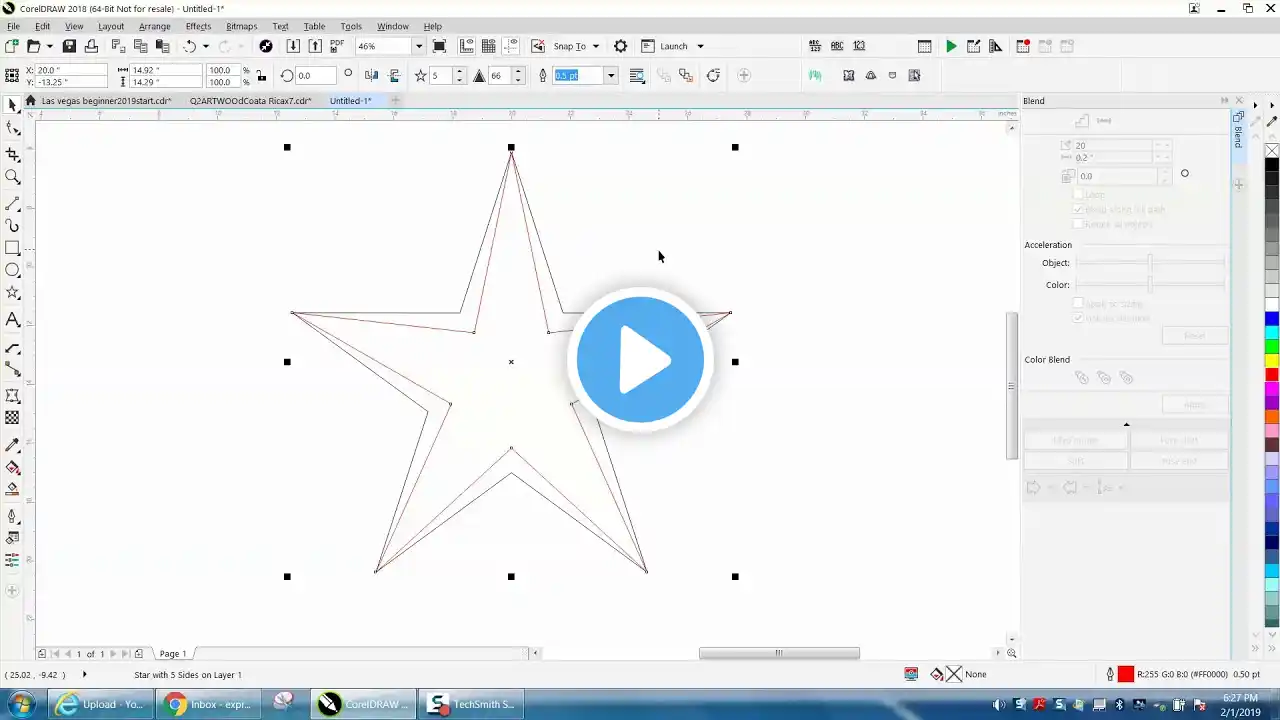This screenshot has width=1280, height=720.
Task: Open the zoom level dropdown
Action: (x=419, y=46)
